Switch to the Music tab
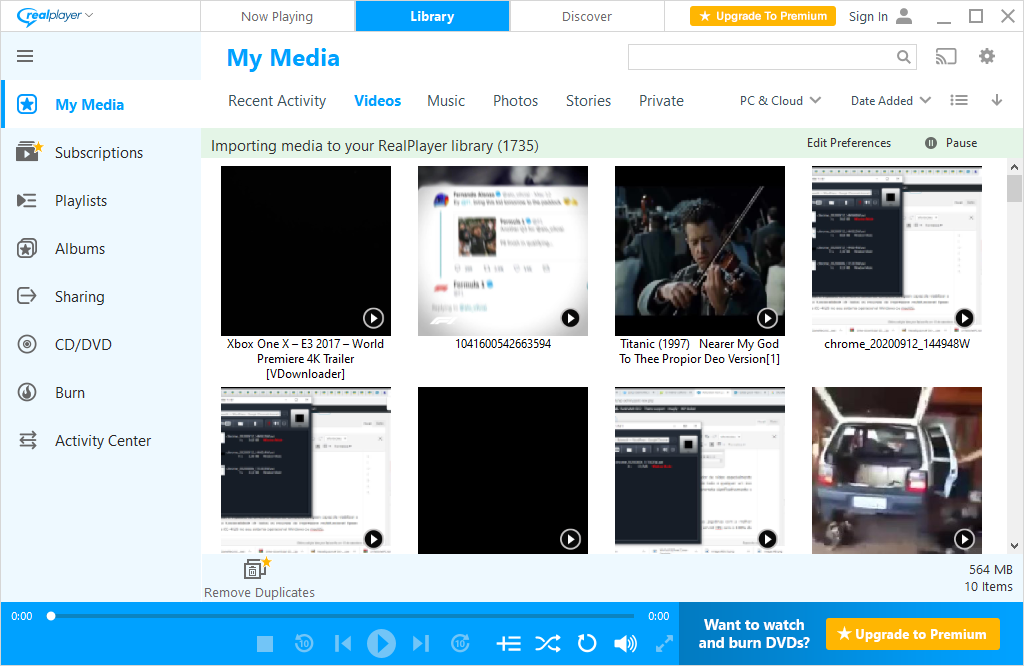The height and width of the screenshot is (666, 1024). pyautogui.click(x=445, y=101)
